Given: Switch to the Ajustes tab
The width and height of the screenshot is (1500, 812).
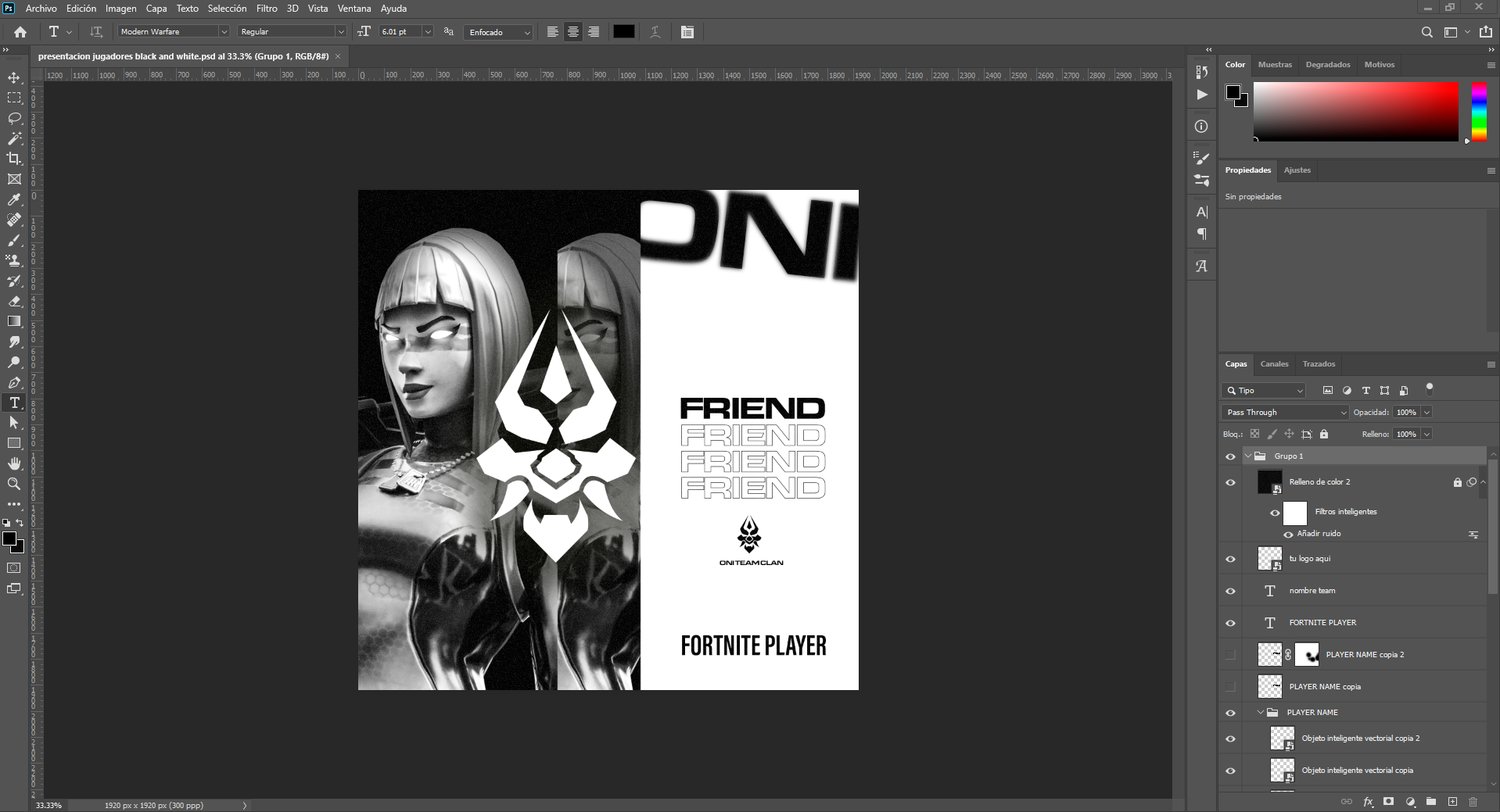Looking at the screenshot, I should pos(1297,170).
